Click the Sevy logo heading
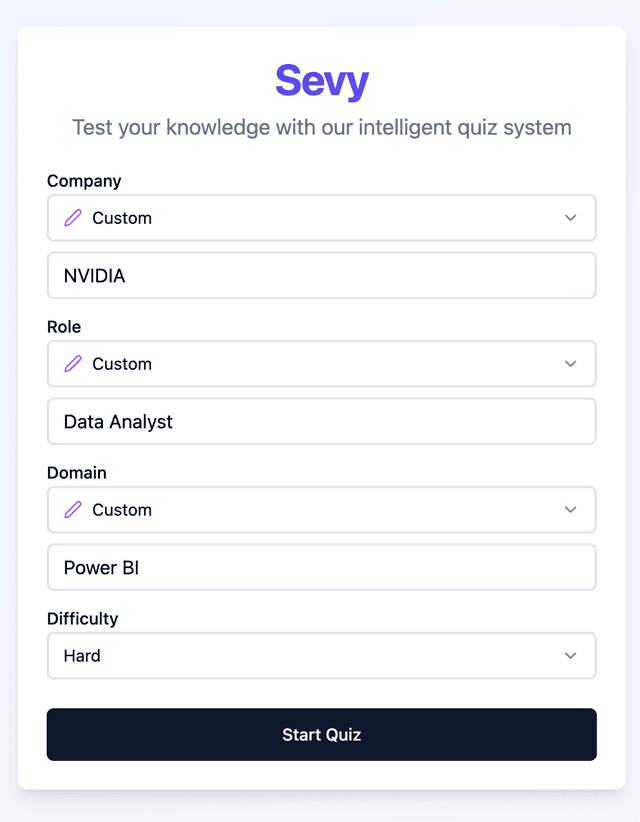 (x=320, y=82)
